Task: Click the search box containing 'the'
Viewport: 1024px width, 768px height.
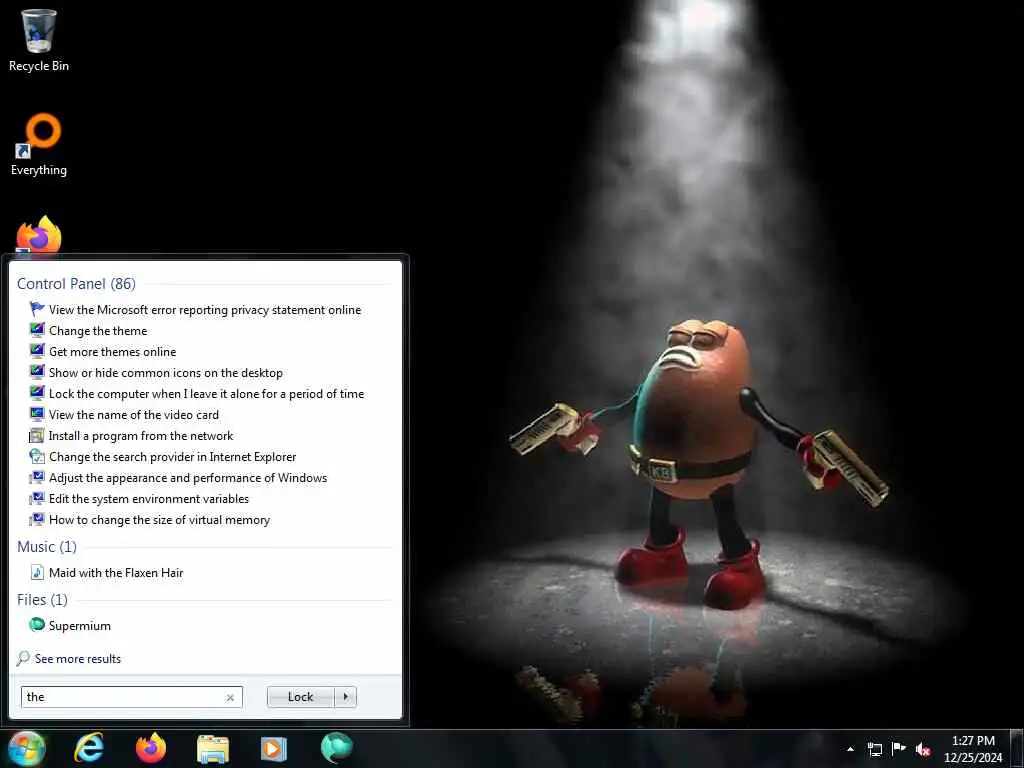Action: tap(131, 697)
